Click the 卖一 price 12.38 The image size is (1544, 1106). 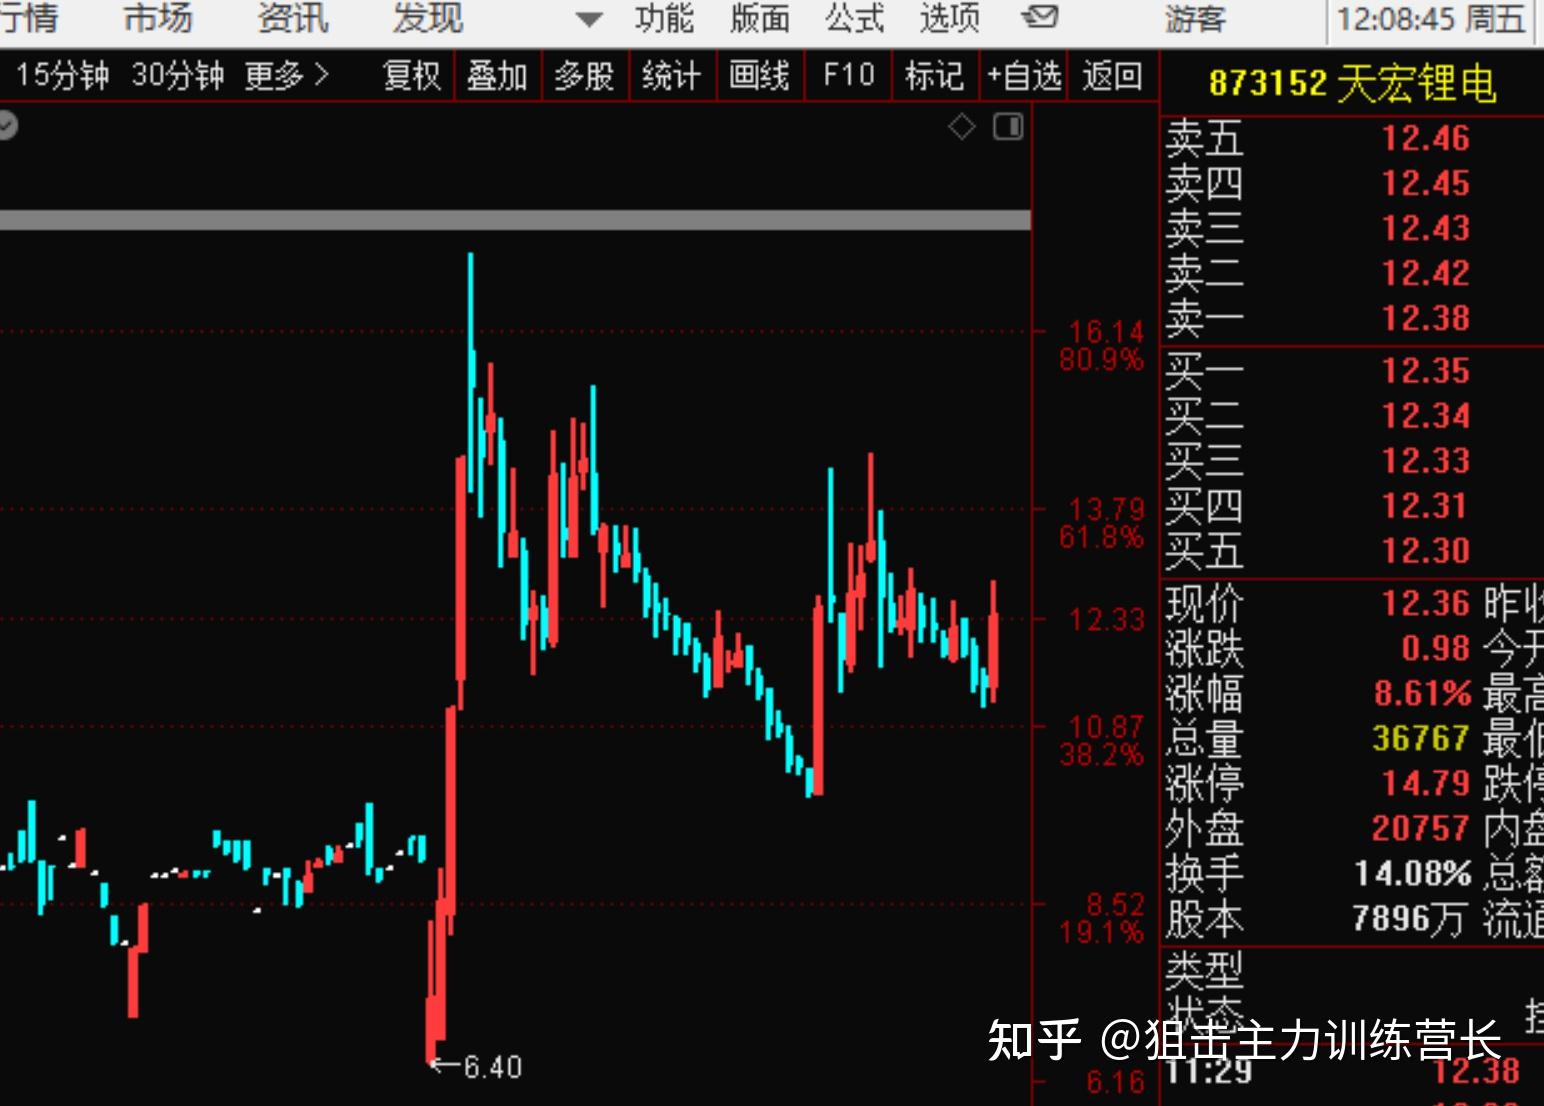1426,318
